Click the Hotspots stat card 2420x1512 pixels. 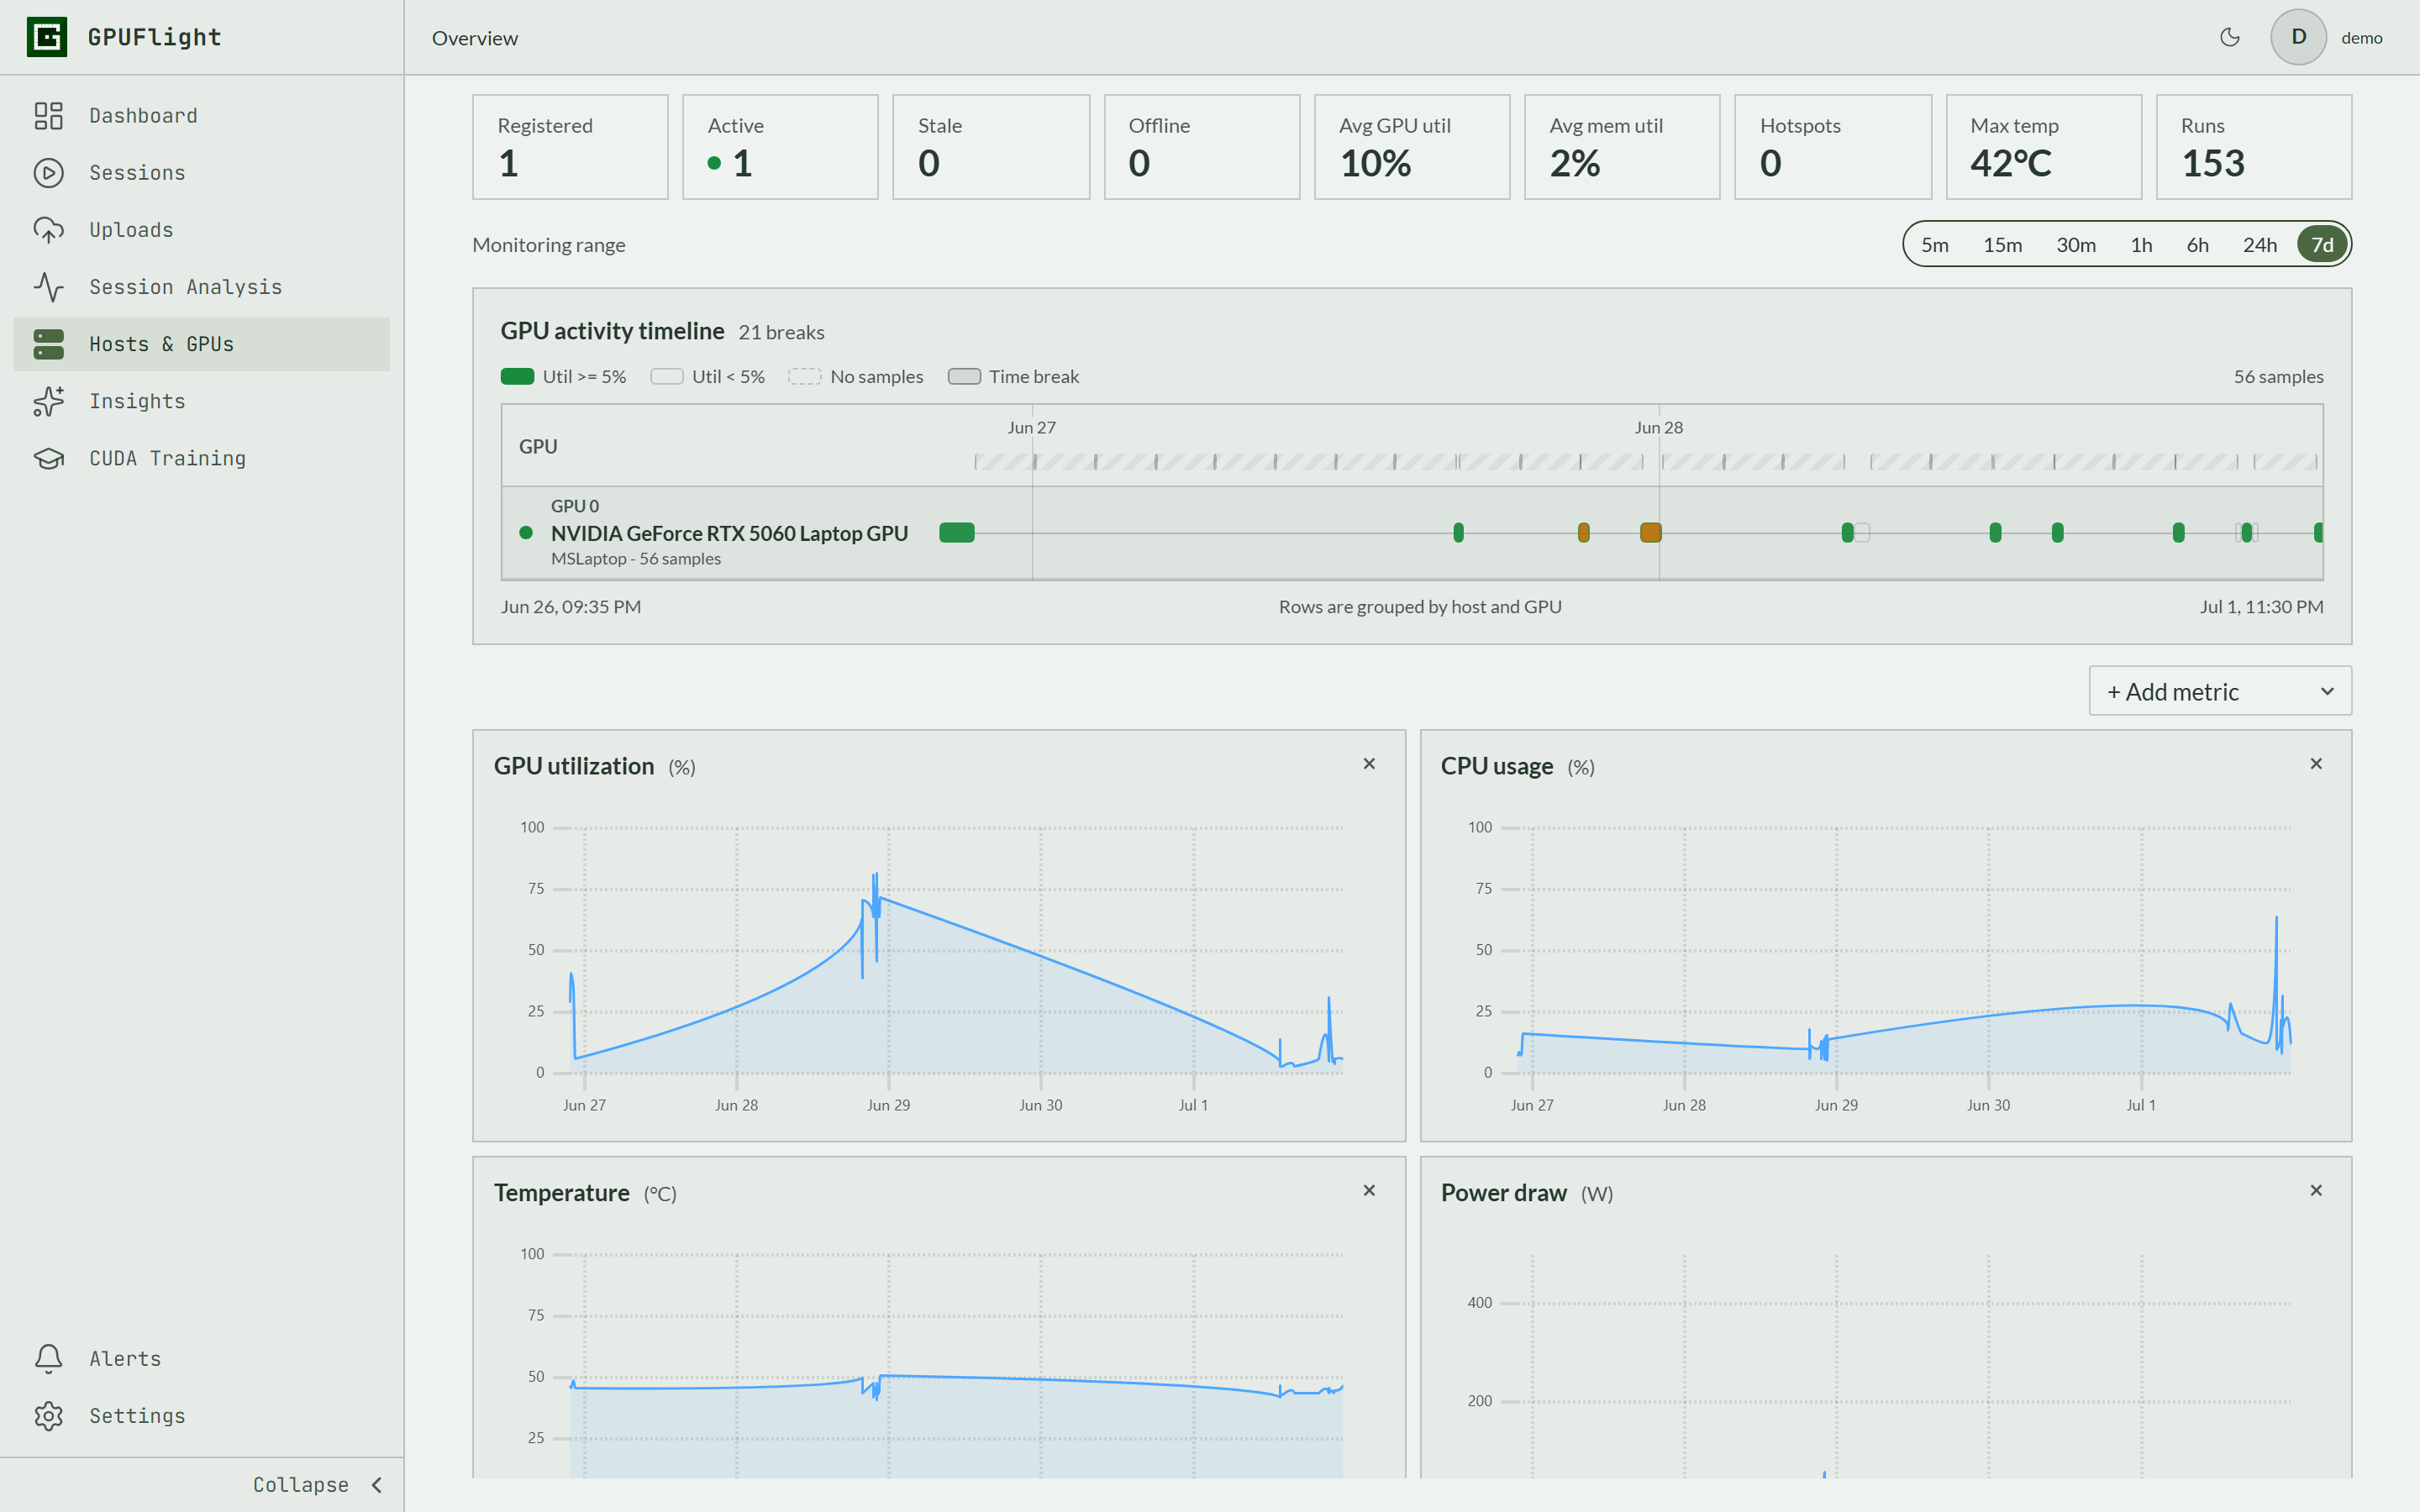click(1833, 147)
